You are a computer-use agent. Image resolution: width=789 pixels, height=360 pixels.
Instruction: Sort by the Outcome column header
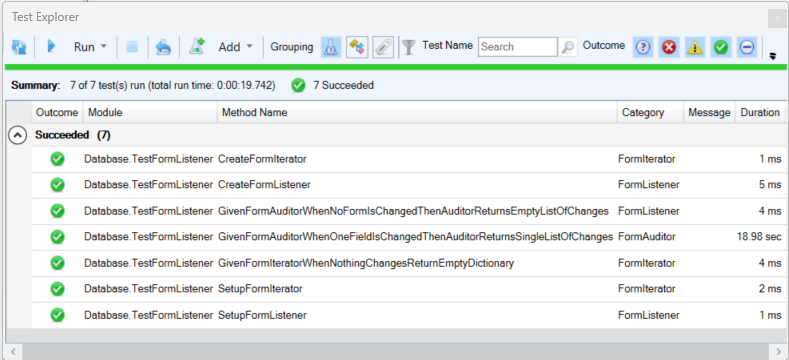57,113
